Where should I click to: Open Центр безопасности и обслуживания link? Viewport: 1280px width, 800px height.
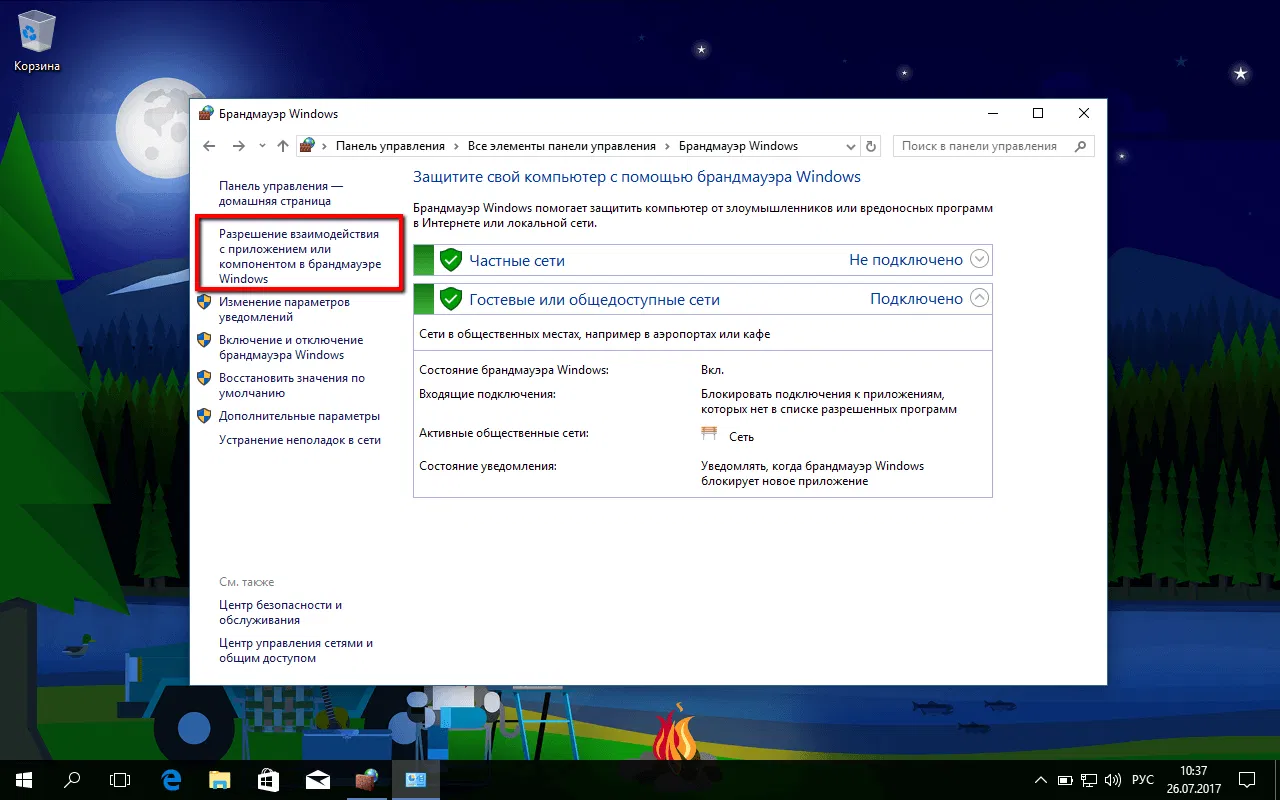pyautogui.click(x=281, y=612)
